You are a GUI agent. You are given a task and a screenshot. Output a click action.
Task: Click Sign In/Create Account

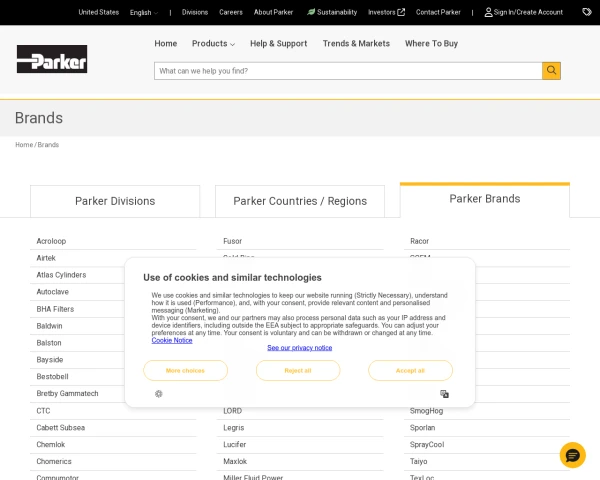[528, 12]
